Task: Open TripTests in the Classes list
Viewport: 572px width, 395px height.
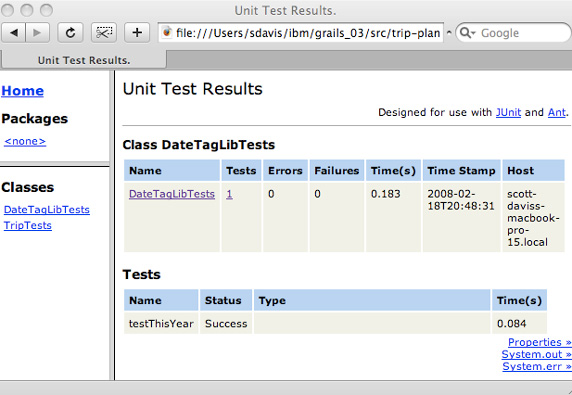Action: 28,226
